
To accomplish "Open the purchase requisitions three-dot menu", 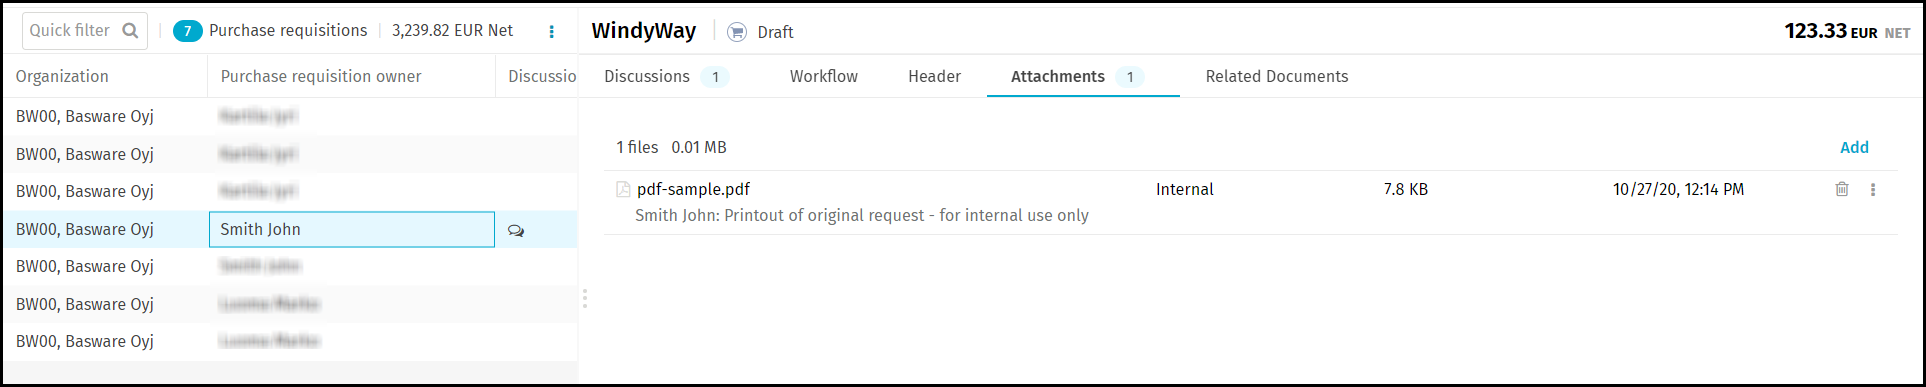I will 552,32.
